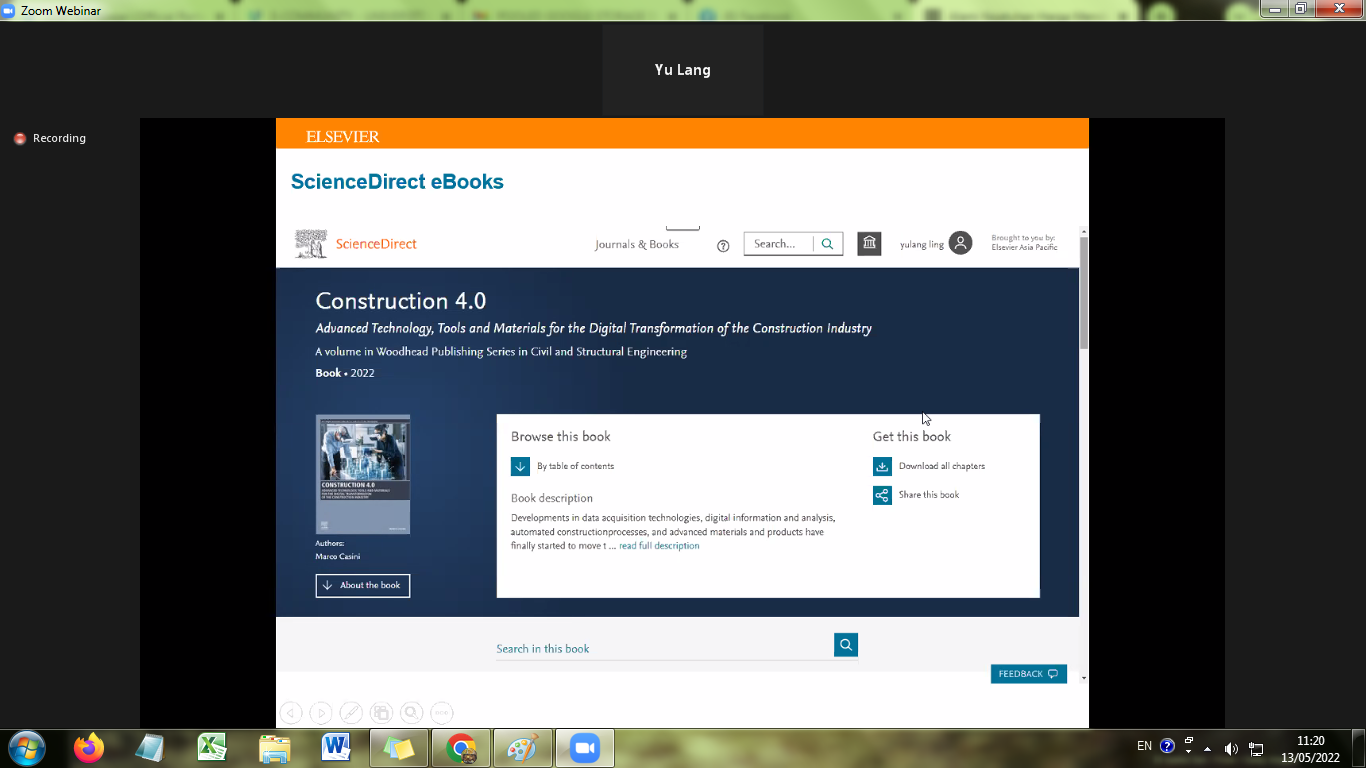
Task: Expand By table of contents arrow
Action: 520,466
